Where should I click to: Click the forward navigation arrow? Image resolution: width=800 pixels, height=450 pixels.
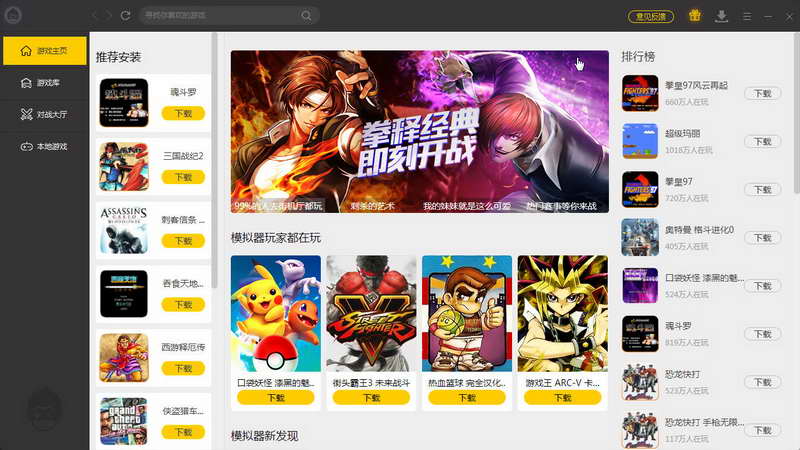coord(109,16)
